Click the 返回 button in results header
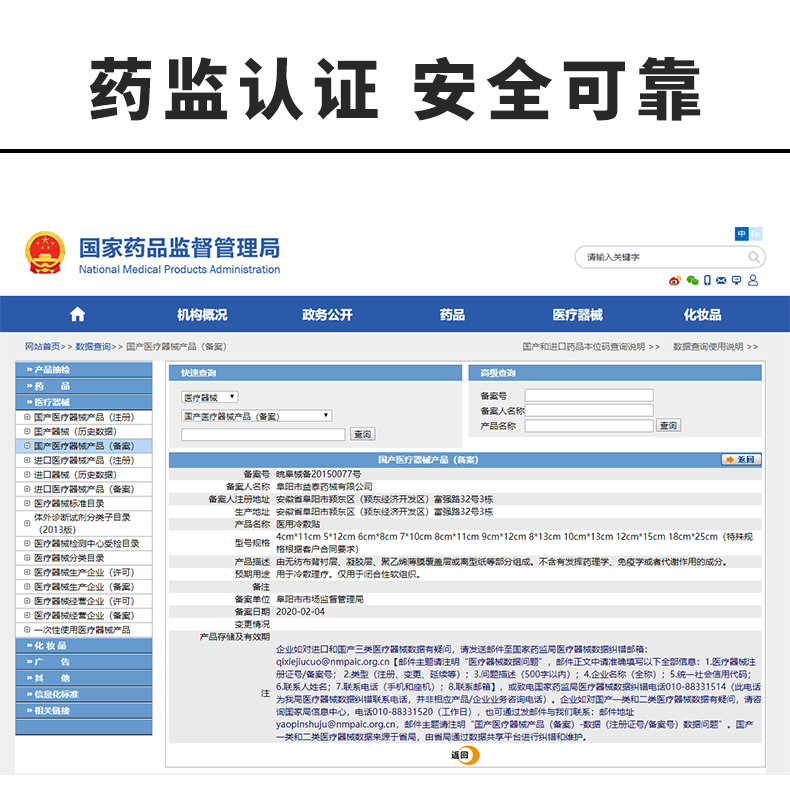Screen dimensions: 790x790 pyautogui.click(x=741, y=459)
